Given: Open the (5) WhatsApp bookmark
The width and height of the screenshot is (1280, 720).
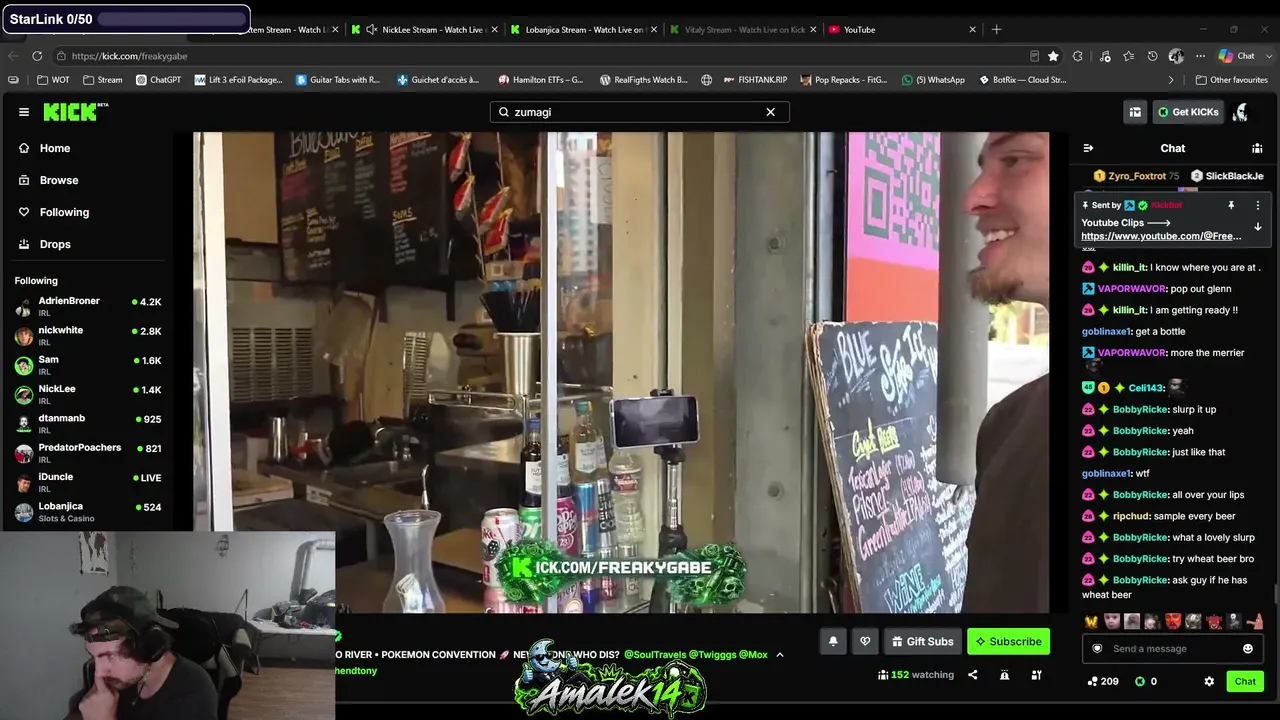Looking at the screenshot, I should [x=933, y=80].
